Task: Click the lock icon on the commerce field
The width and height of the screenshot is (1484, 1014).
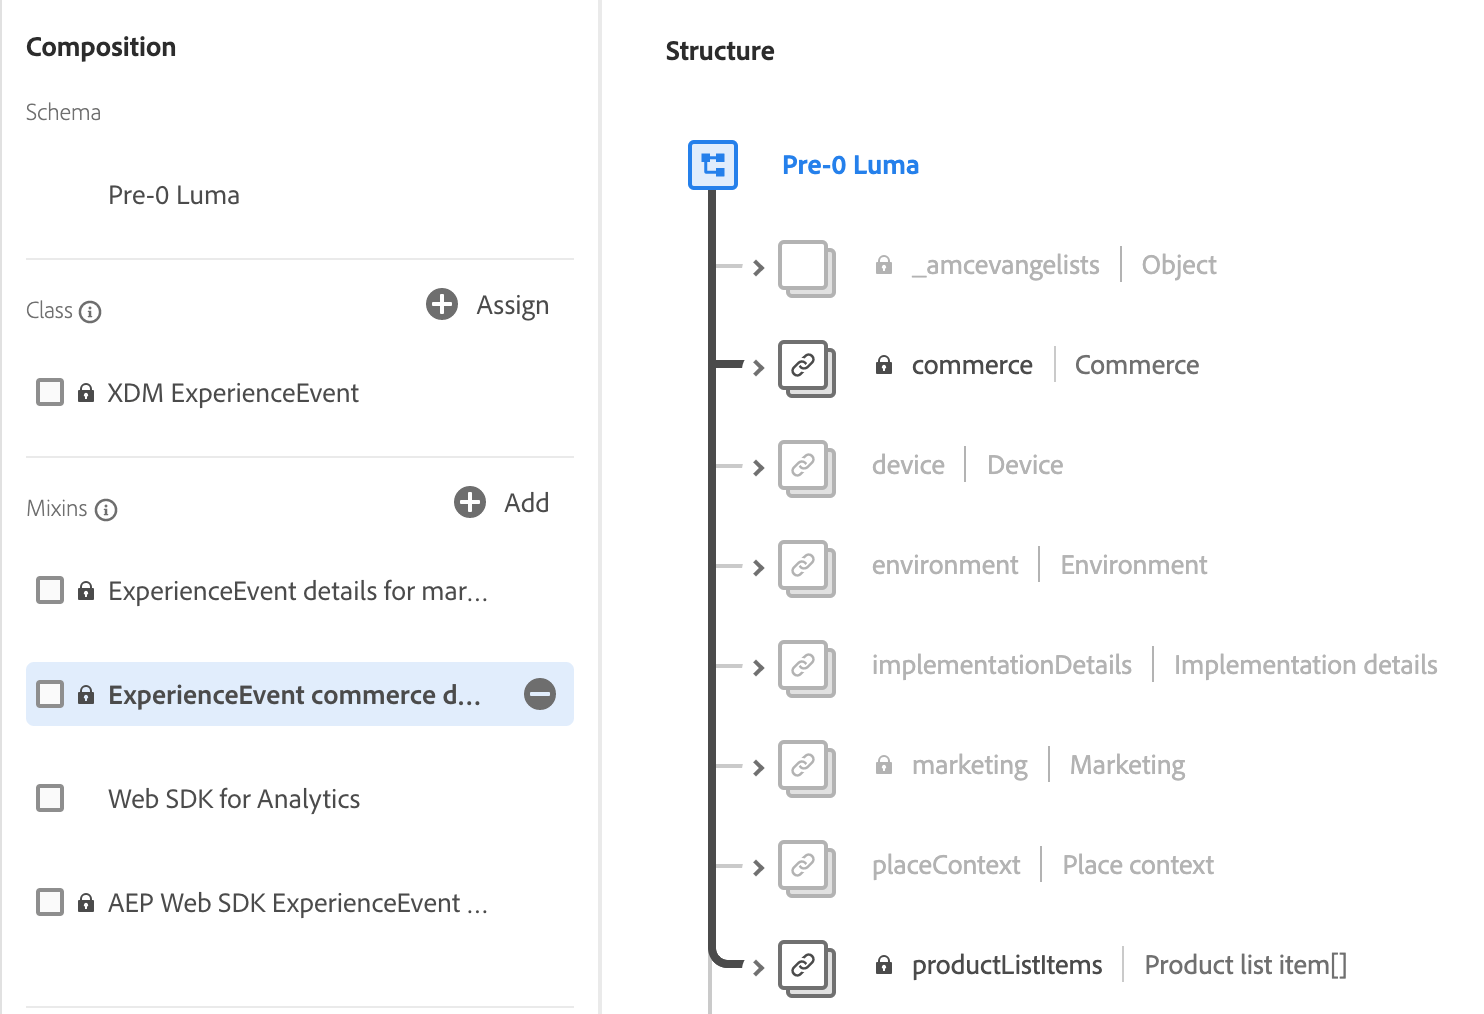Action: [884, 365]
